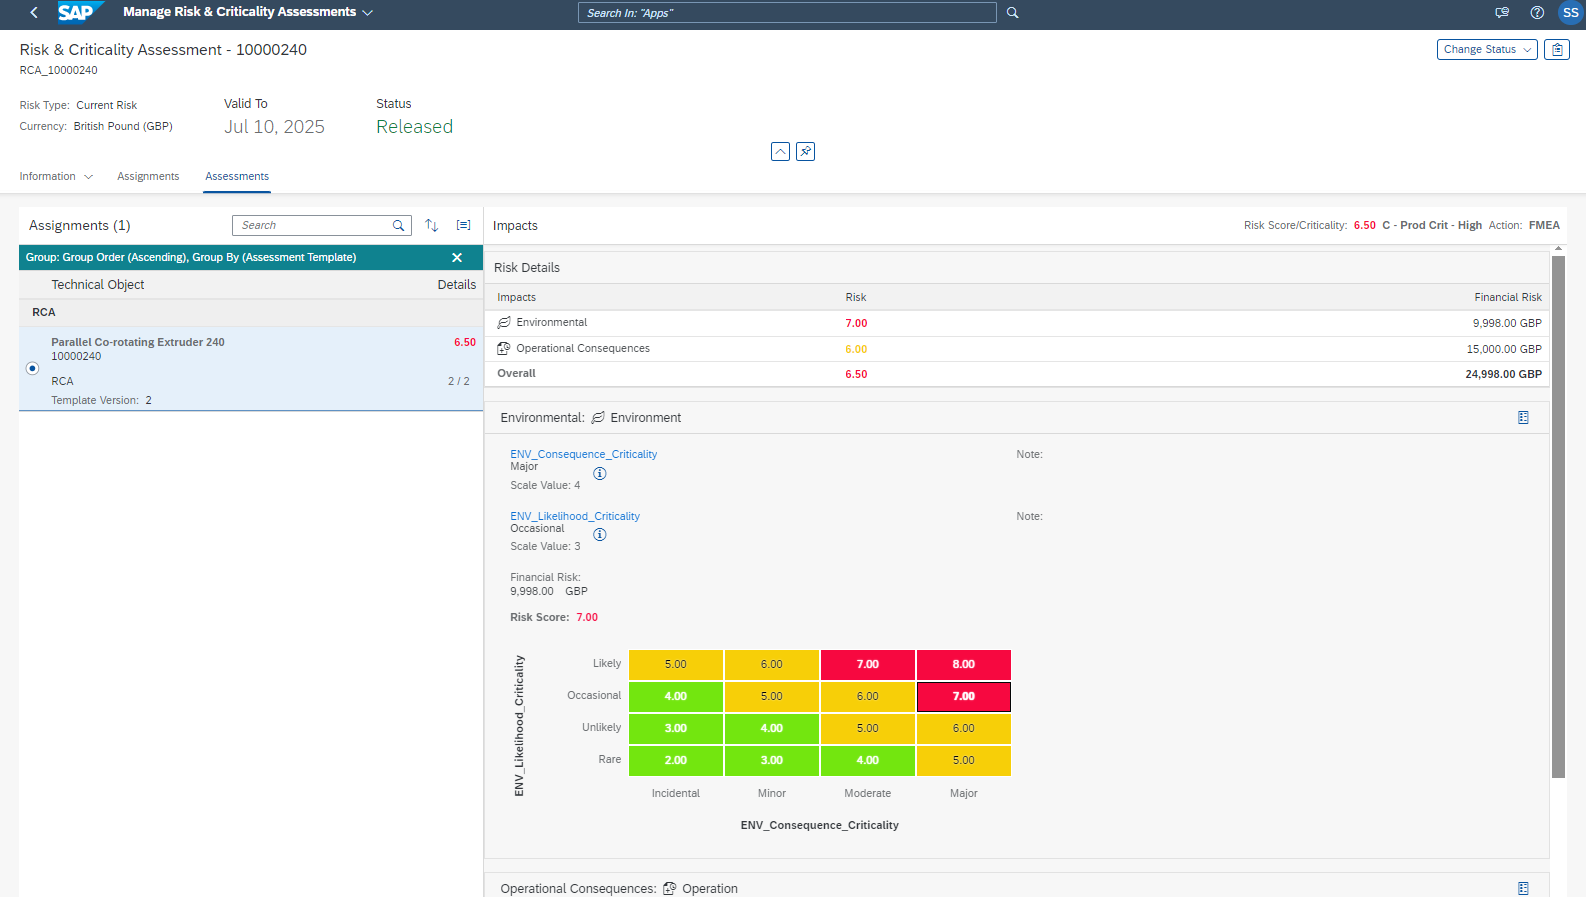Show info for ENV_Consequence_Criticality Major
This screenshot has height=897, width=1586.
click(x=600, y=473)
